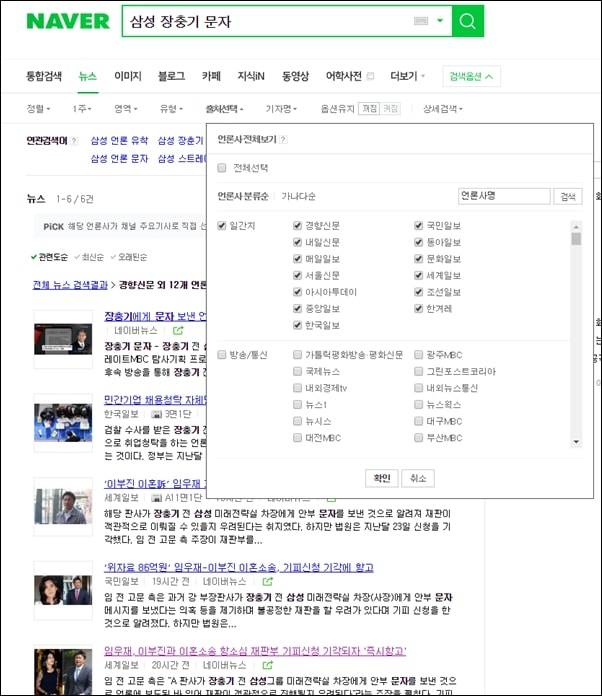The image size is (602, 696).
Task: Uncheck the 조선일보 checkbox
Action: click(418, 292)
